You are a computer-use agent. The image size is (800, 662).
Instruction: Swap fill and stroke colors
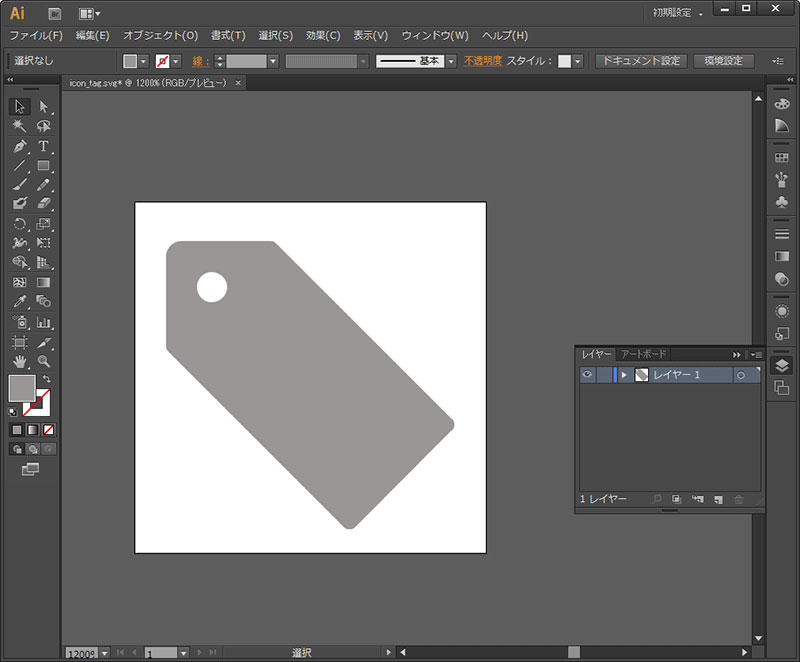[47, 379]
